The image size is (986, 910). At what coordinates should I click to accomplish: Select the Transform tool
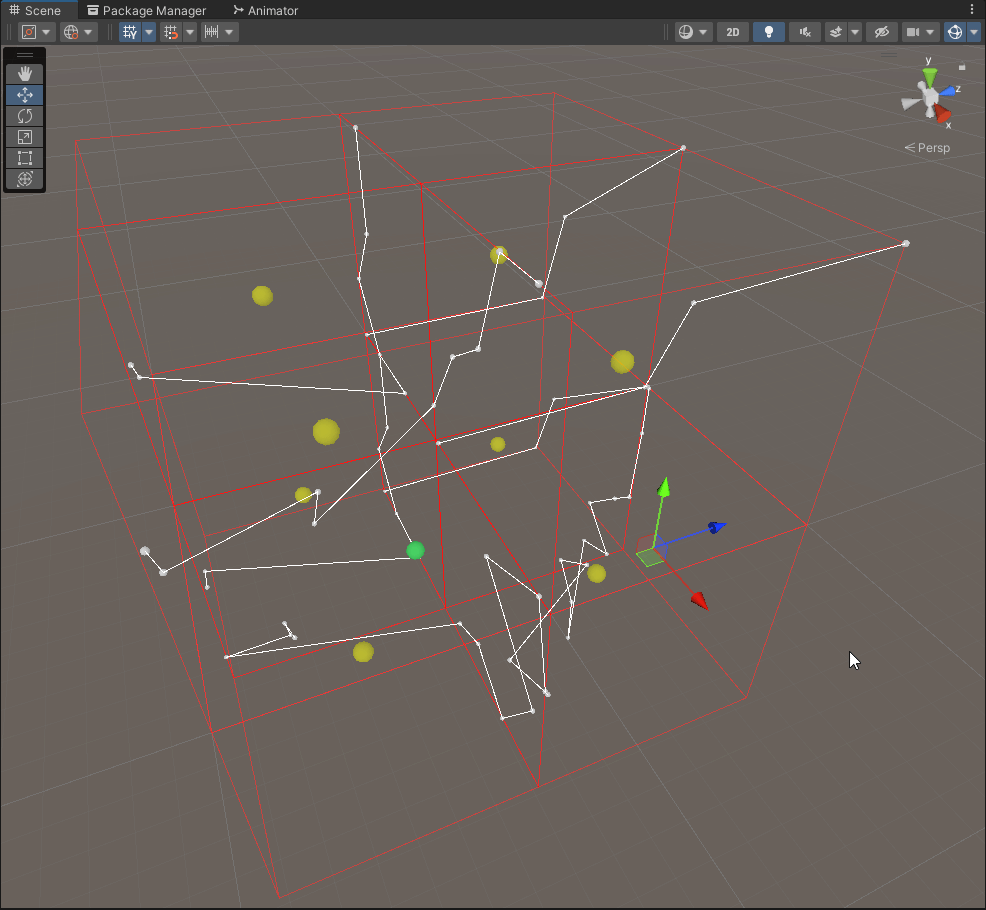click(25, 179)
